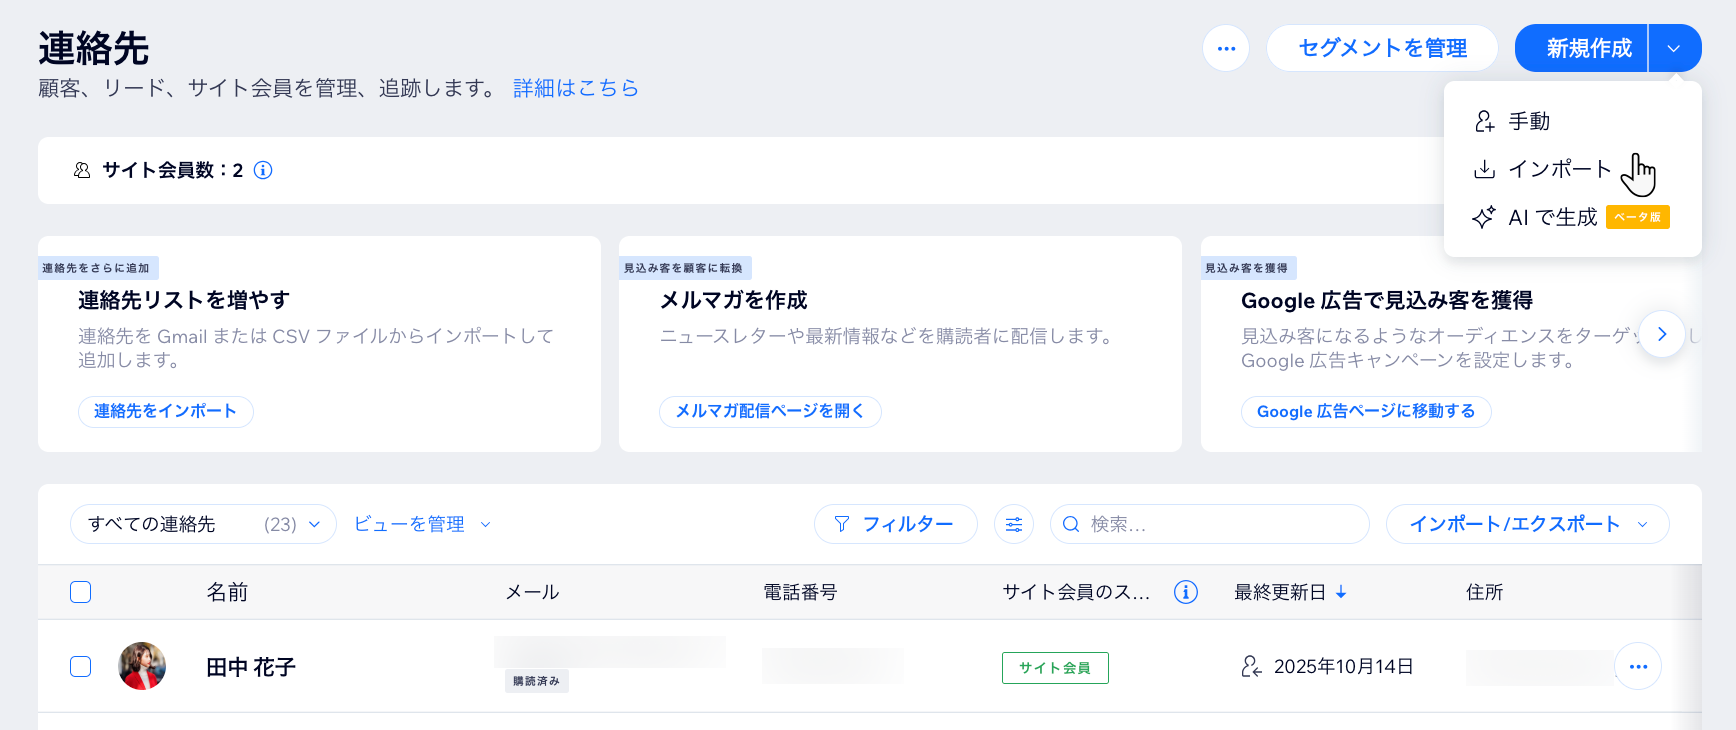
Task: Click the filter funnel icon
Action: pyautogui.click(x=842, y=524)
